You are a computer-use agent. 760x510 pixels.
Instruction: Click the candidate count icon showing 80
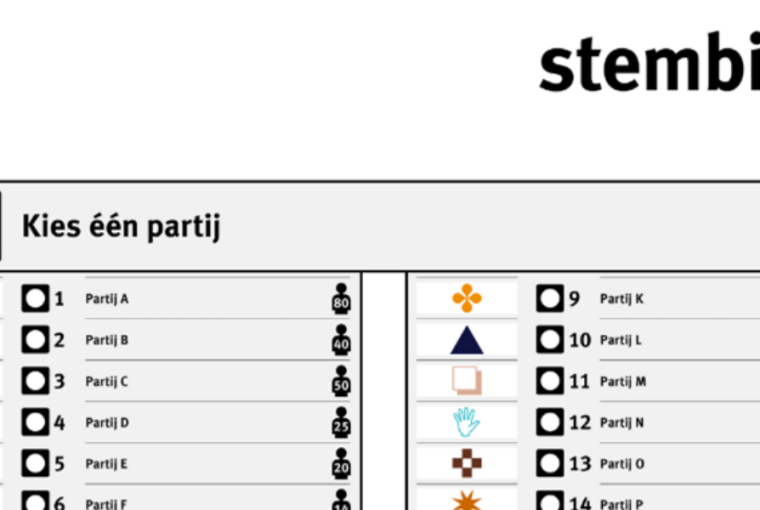coord(341,299)
